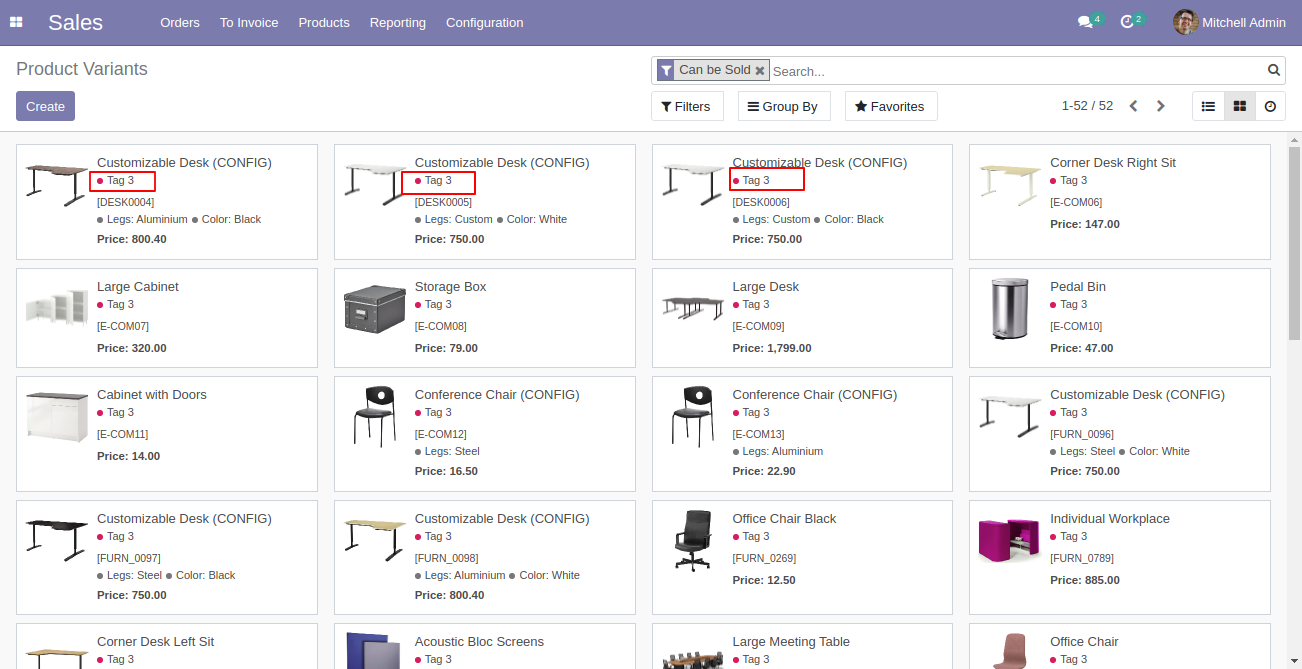Click the search magnifier icon

(x=1274, y=70)
